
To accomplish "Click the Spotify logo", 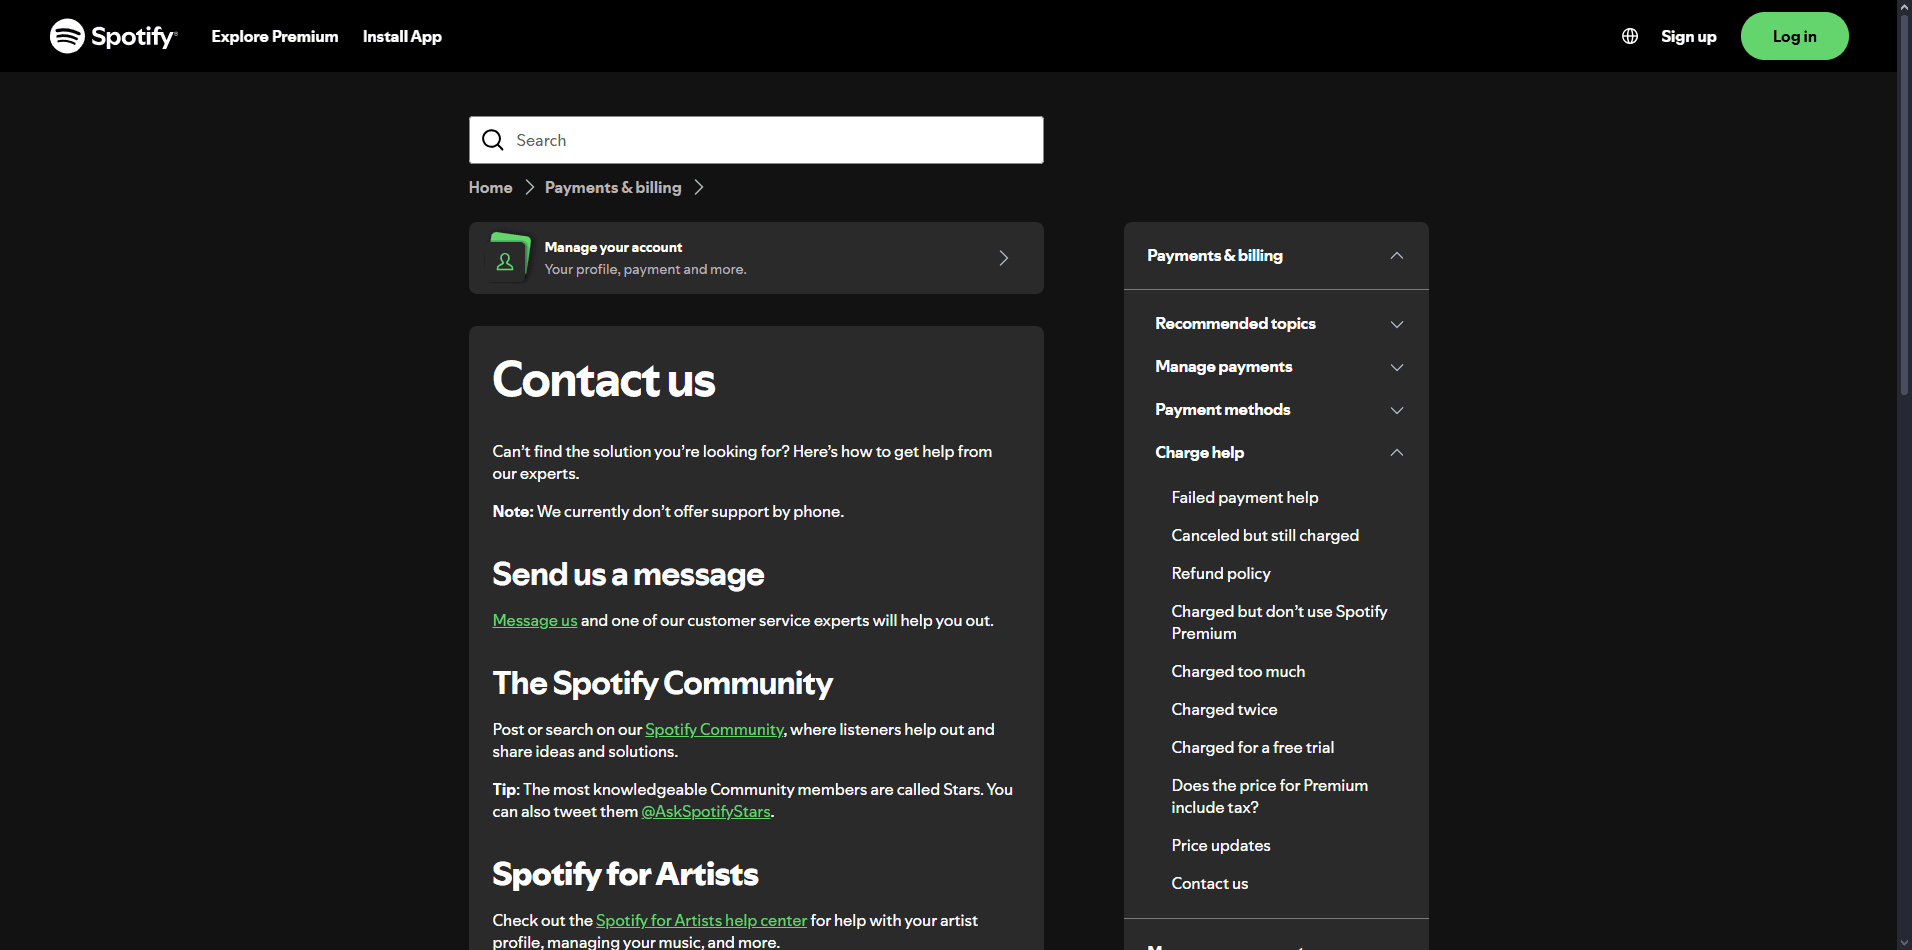I will click(114, 36).
